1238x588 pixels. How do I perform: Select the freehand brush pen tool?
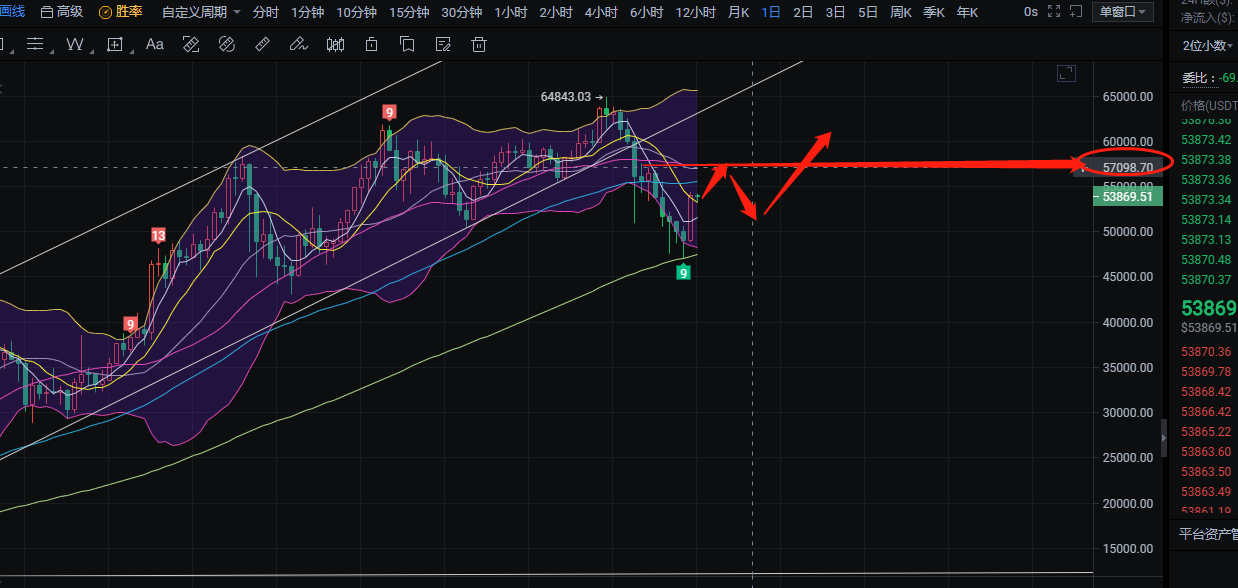pos(298,45)
